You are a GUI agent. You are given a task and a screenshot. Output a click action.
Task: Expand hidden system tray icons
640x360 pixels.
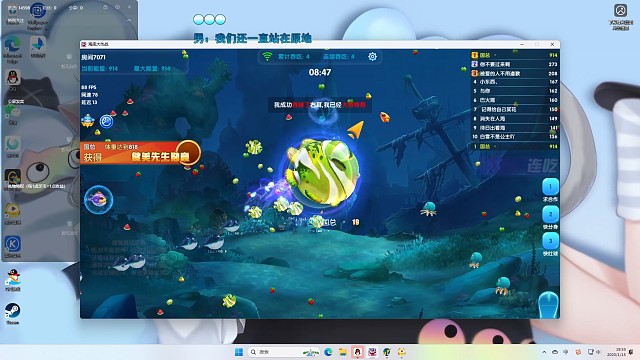[x=544, y=352]
